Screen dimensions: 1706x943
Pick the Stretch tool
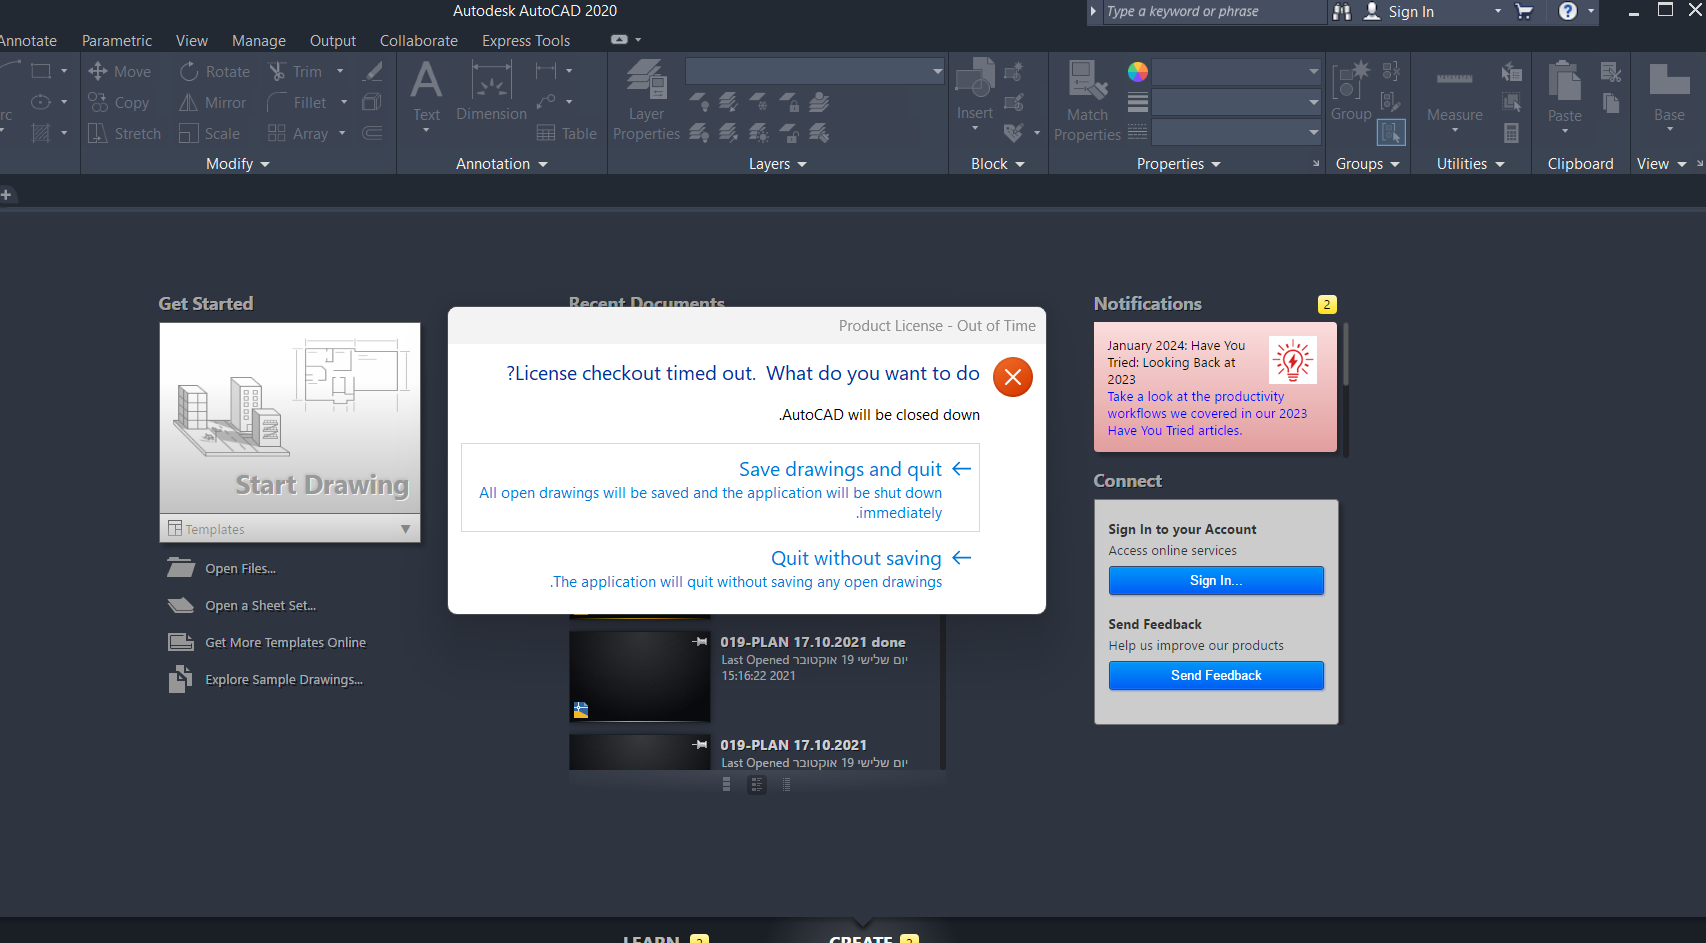coord(125,134)
